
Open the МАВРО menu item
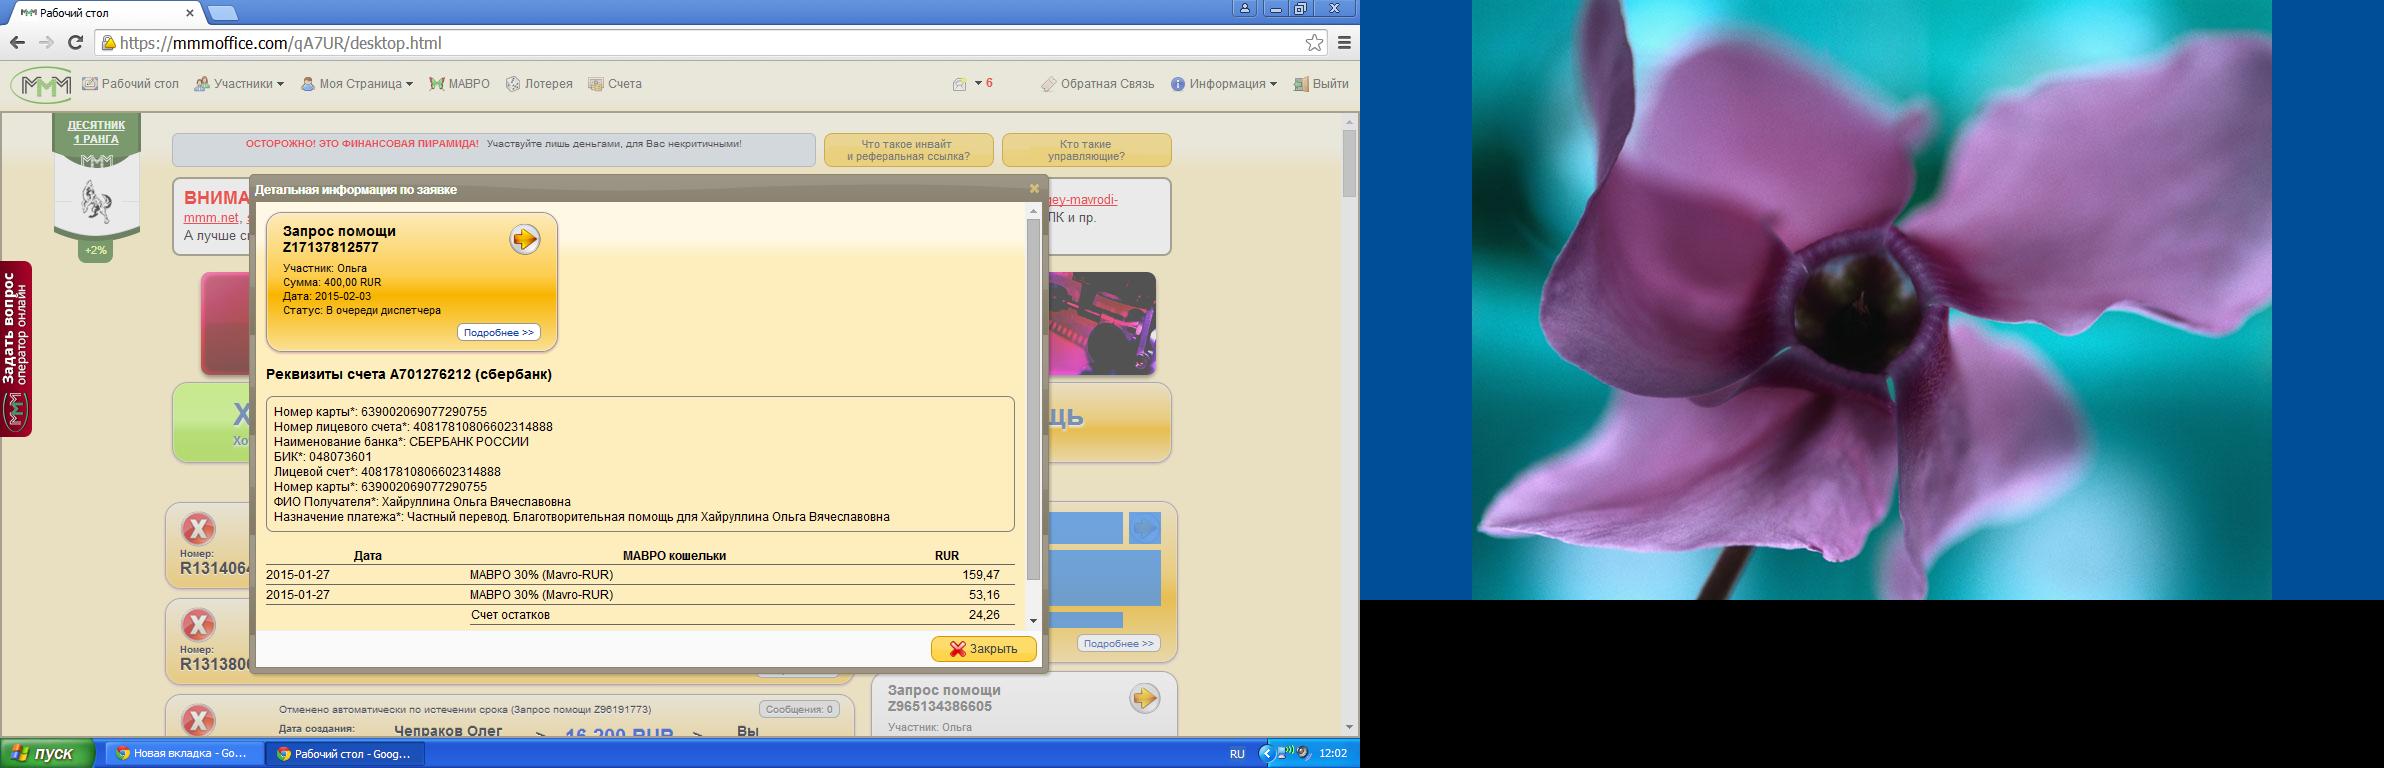[460, 84]
